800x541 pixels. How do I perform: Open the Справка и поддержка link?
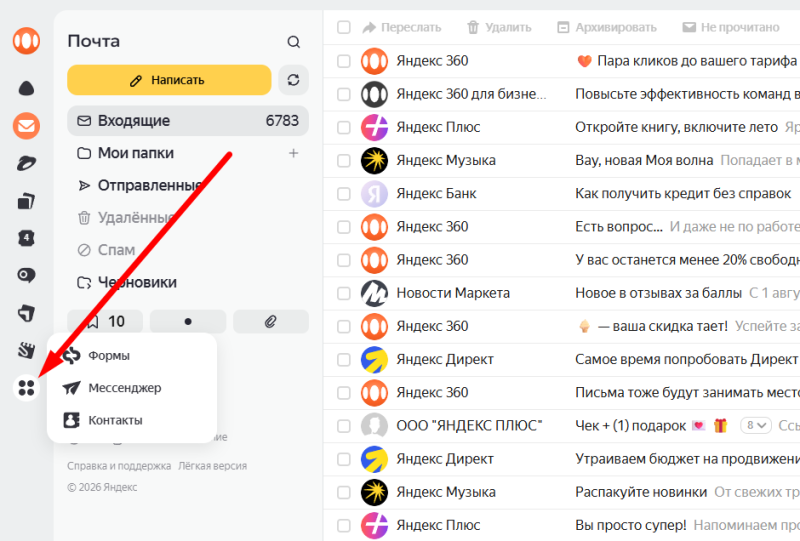pos(119,466)
